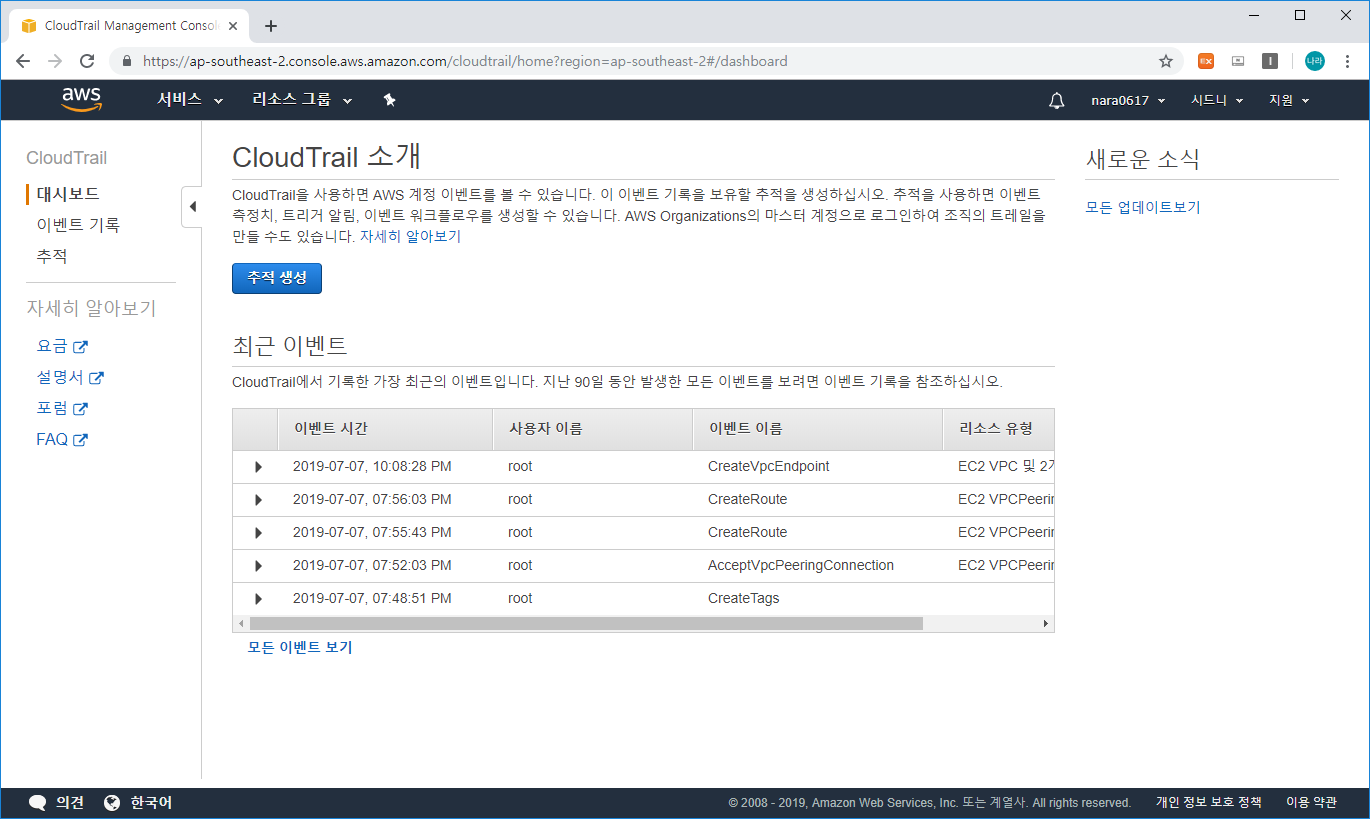Open the 설명서 documentation external link
The height and width of the screenshot is (819, 1370).
[70, 377]
